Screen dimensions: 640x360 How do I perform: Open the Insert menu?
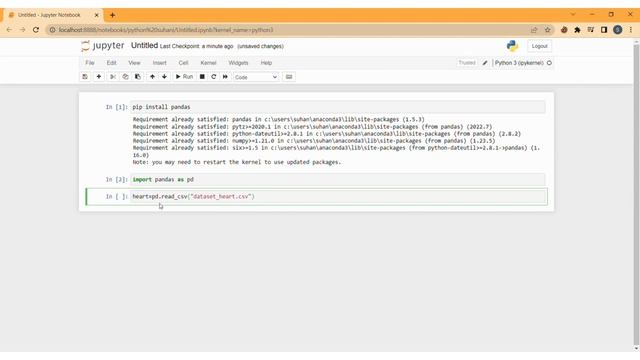coord(160,63)
